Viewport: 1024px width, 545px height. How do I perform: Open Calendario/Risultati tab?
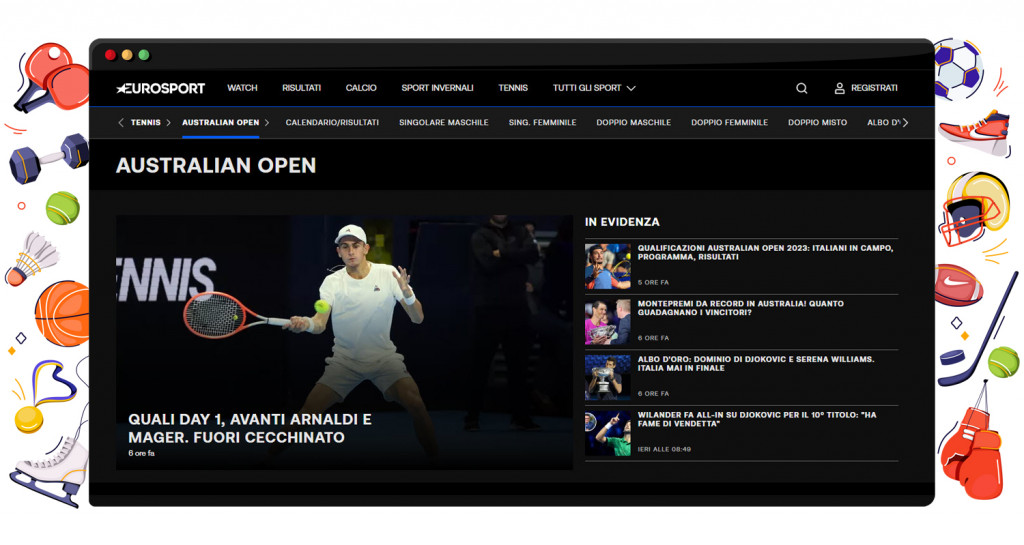tap(332, 123)
